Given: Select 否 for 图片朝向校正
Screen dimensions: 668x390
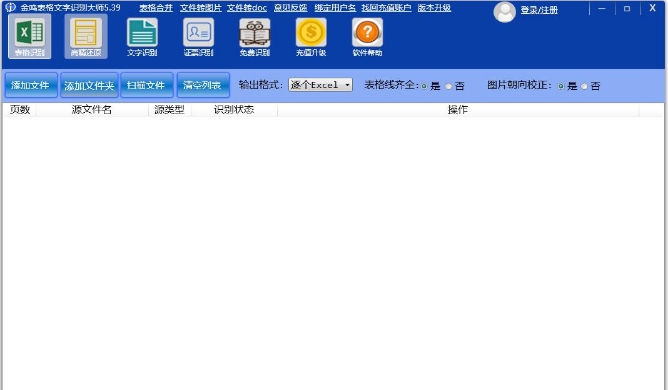Looking at the screenshot, I should (x=584, y=86).
